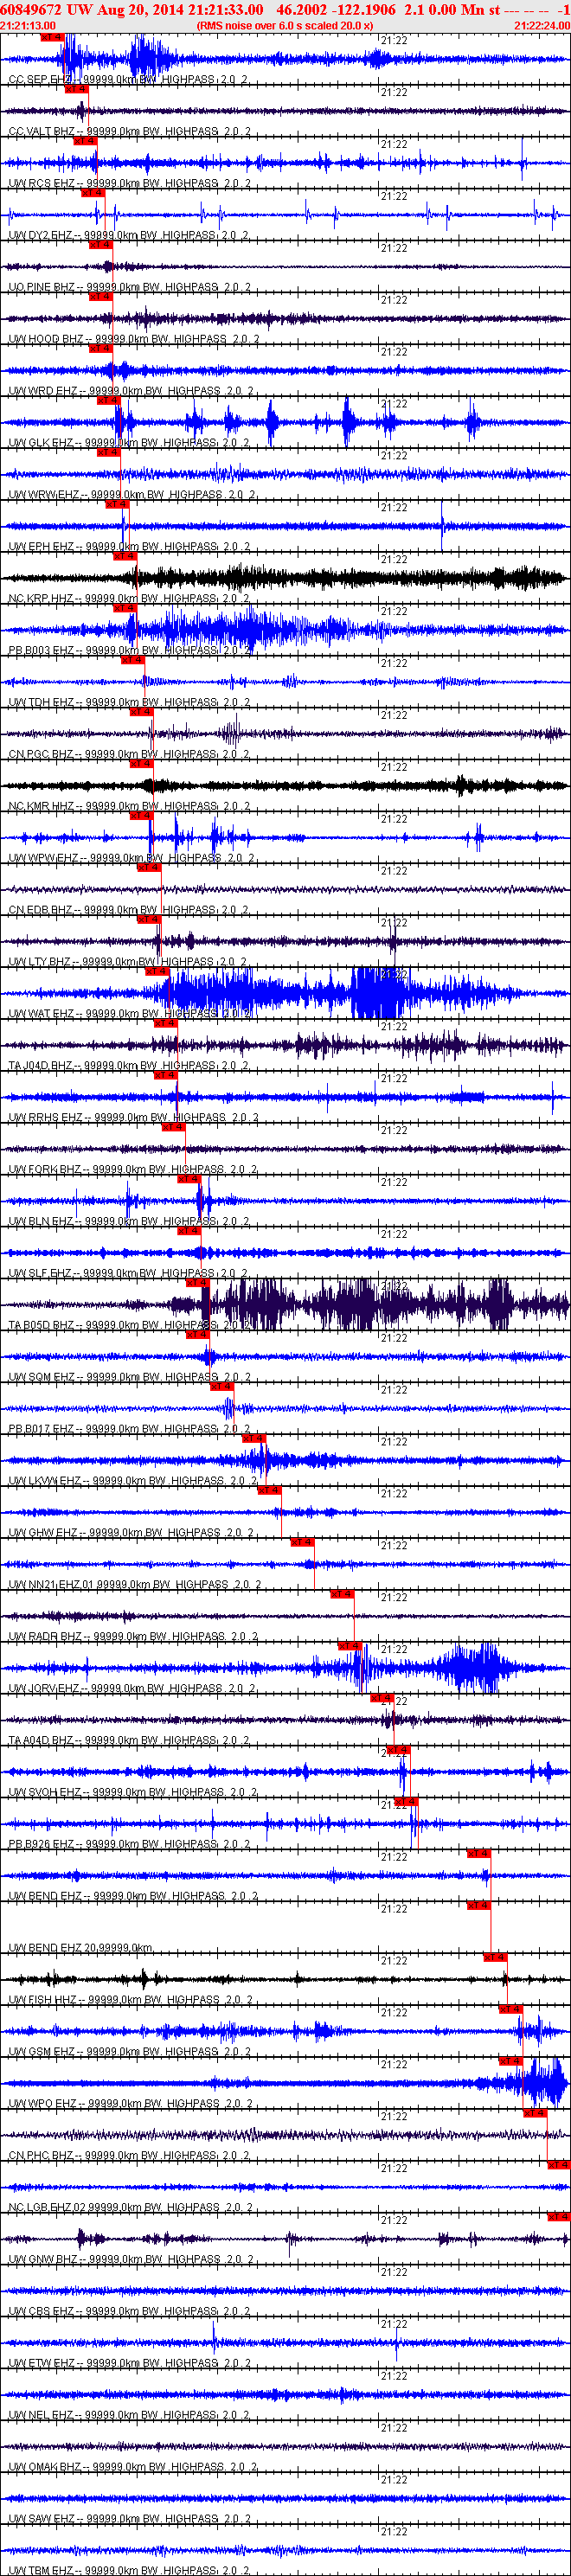571x2576 pixels.
Task: Click the red pick marker on CC.SEP trace
Action: 52,37
